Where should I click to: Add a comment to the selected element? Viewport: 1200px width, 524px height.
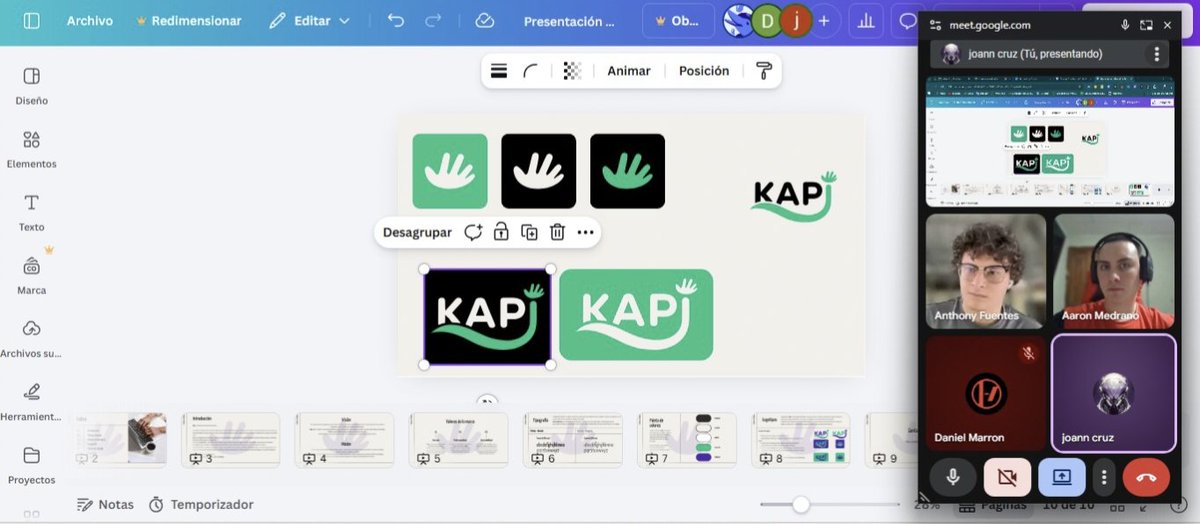473,232
